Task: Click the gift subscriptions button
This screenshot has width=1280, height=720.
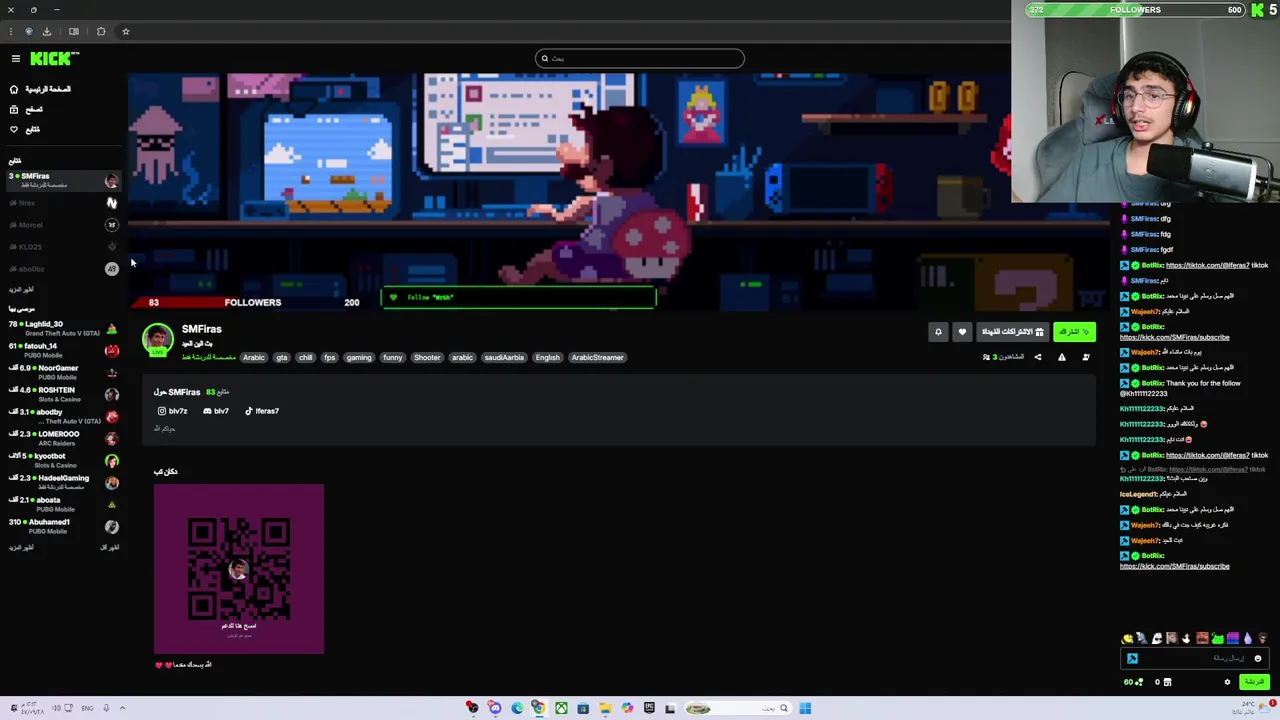Action: [1012, 332]
